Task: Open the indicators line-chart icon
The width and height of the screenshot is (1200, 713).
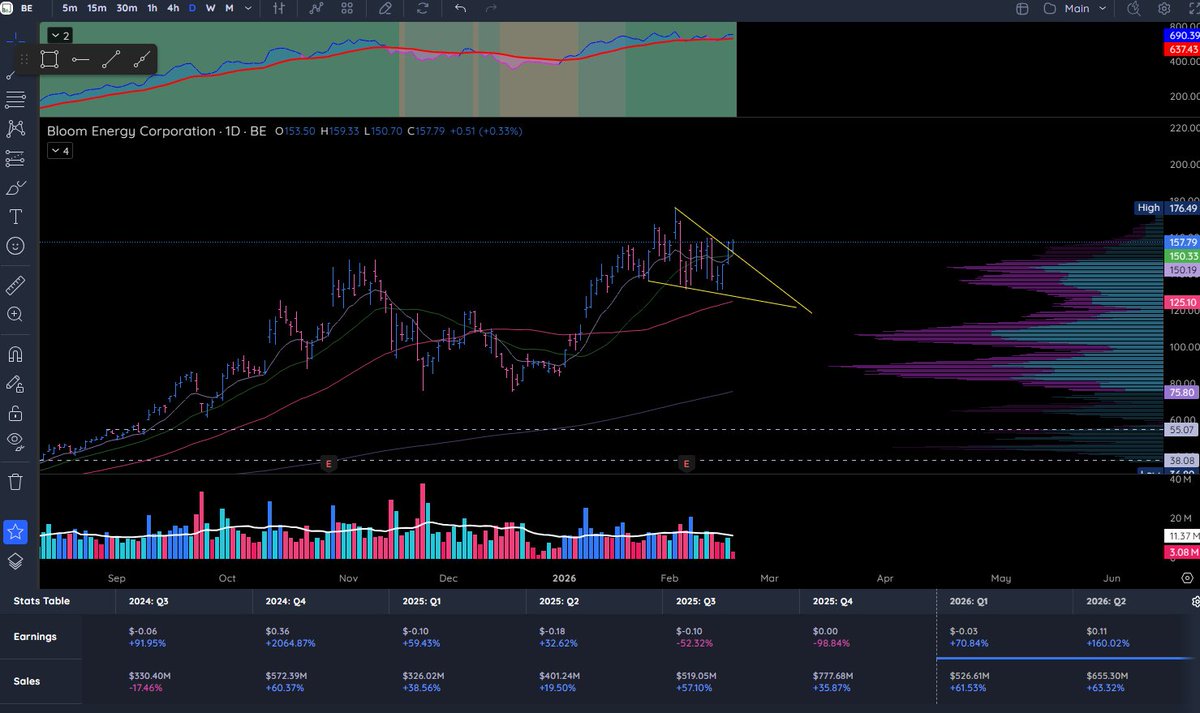Action: point(317,8)
